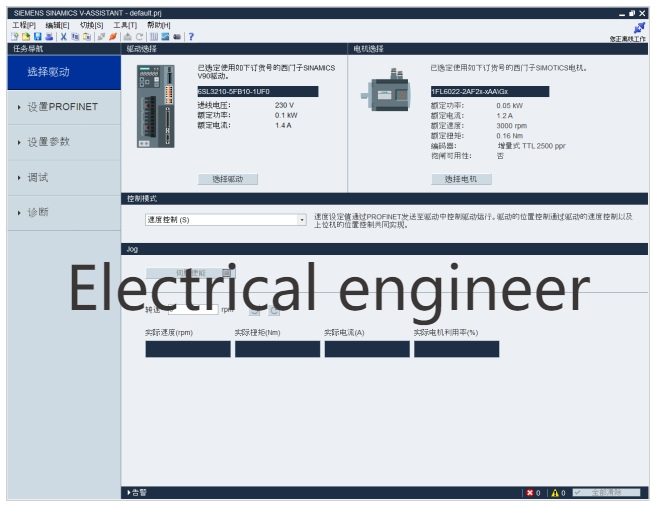Click the 0.16 Nm rated torque value
Image resolution: width=656 pixels, height=506 pixels.
510,136
